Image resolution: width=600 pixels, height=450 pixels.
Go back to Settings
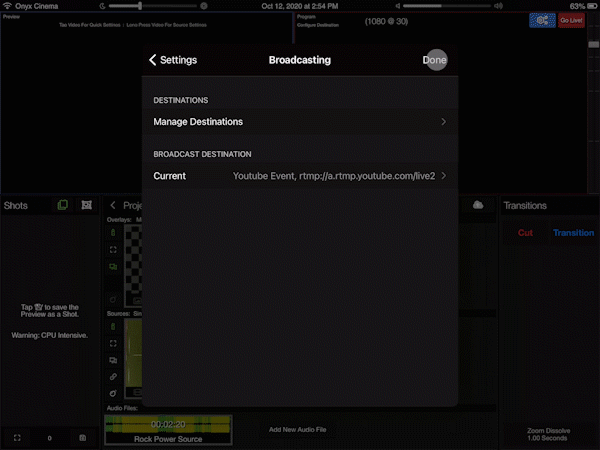point(173,60)
